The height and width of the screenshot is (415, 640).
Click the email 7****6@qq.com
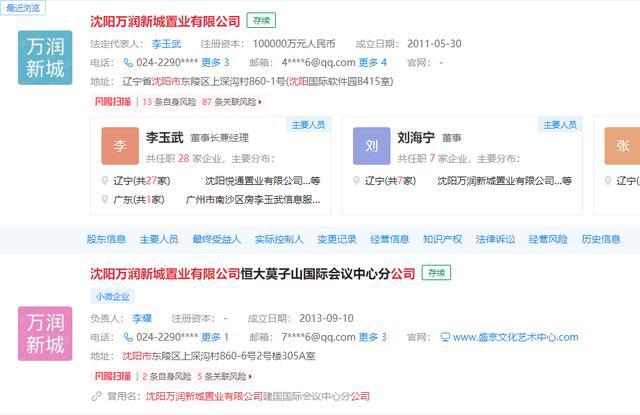[x=318, y=337]
